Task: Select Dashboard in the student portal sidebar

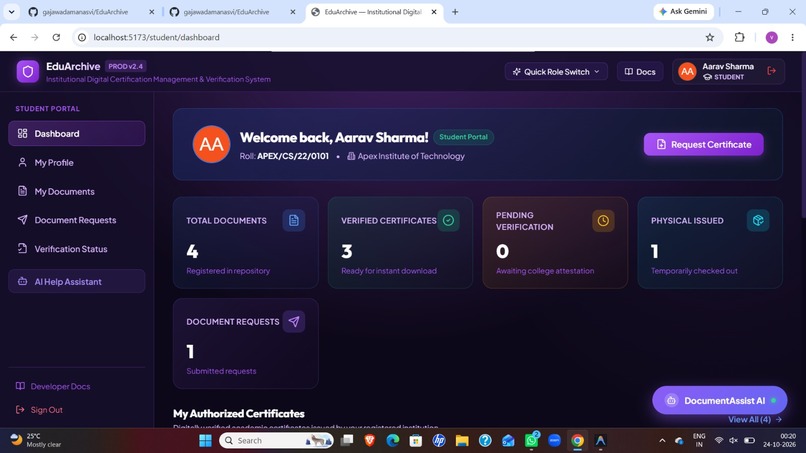Action: (x=77, y=133)
